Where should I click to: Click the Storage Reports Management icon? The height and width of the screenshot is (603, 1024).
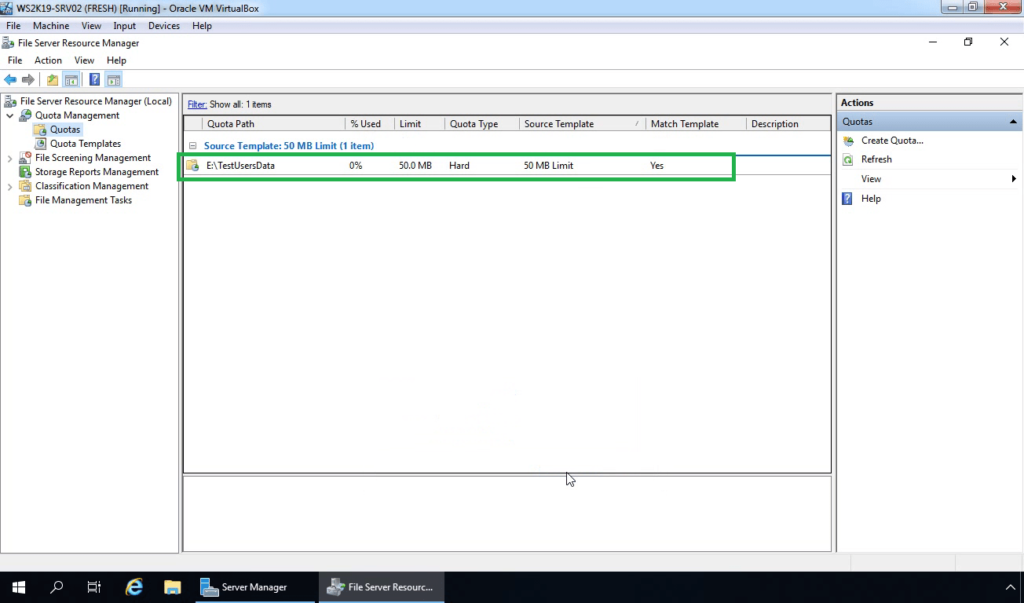coord(25,172)
